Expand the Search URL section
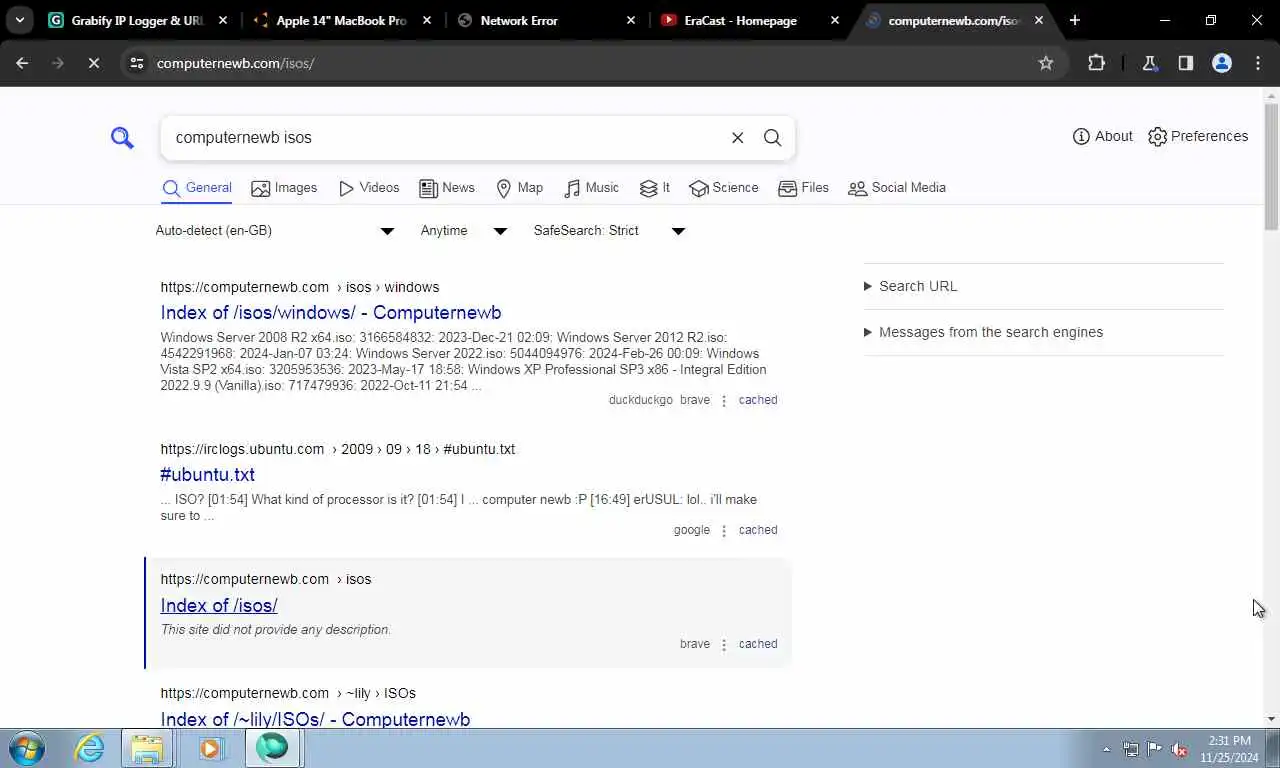The height and width of the screenshot is (768, 1280). [x=910, y=286]
